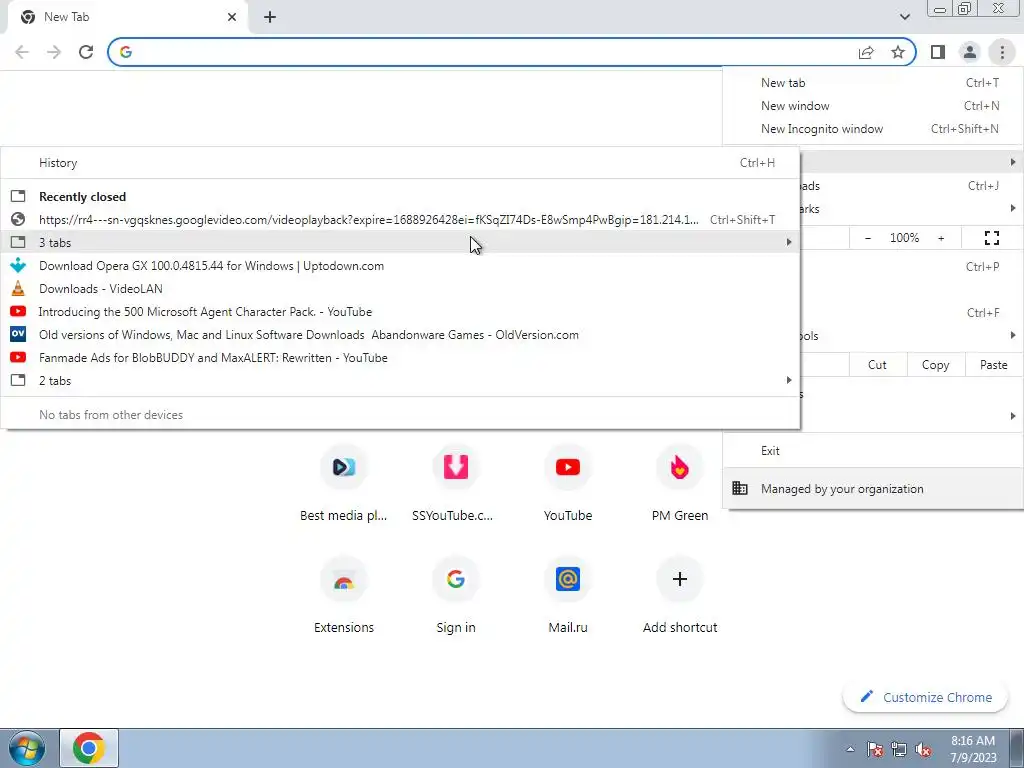The height and width of the screenshot is (768, 1024).
Task: Reopen OldVersion.com page
Action: [x=400, y=334]
